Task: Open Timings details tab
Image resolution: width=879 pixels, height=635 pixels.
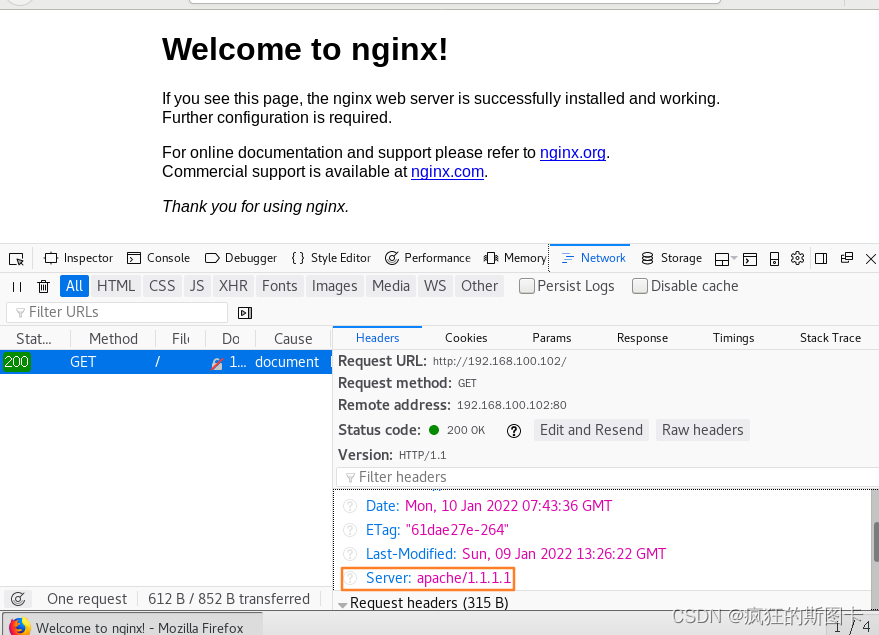Action: (x=733, y=338)
